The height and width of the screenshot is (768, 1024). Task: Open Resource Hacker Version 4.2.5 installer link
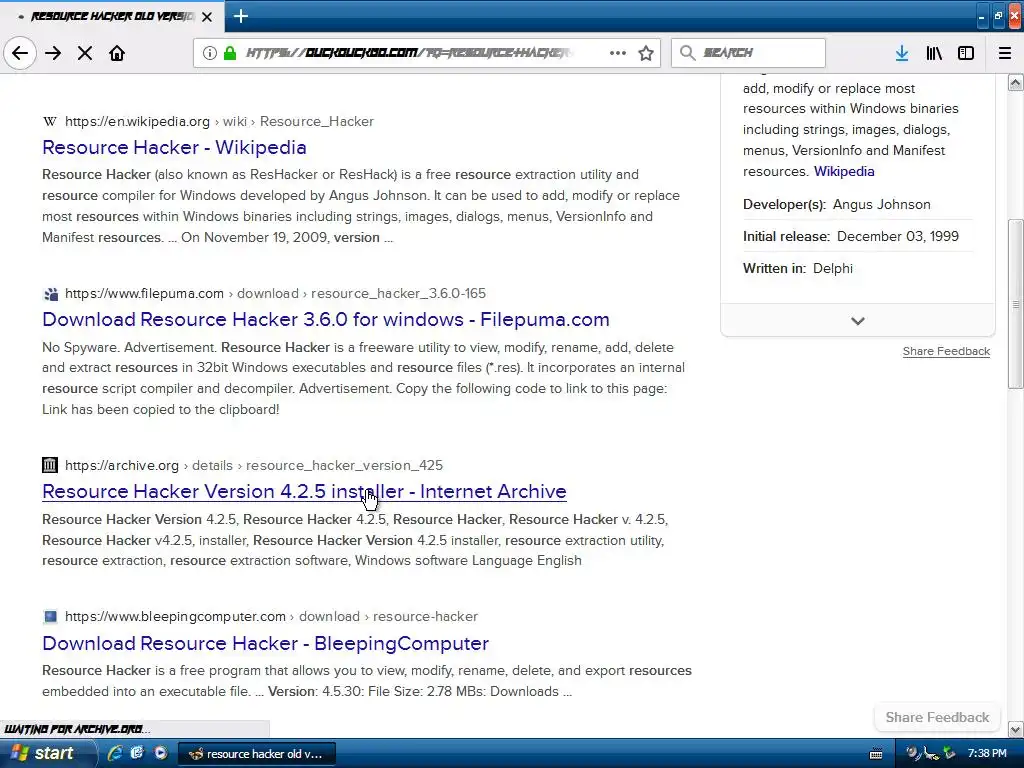304,491
